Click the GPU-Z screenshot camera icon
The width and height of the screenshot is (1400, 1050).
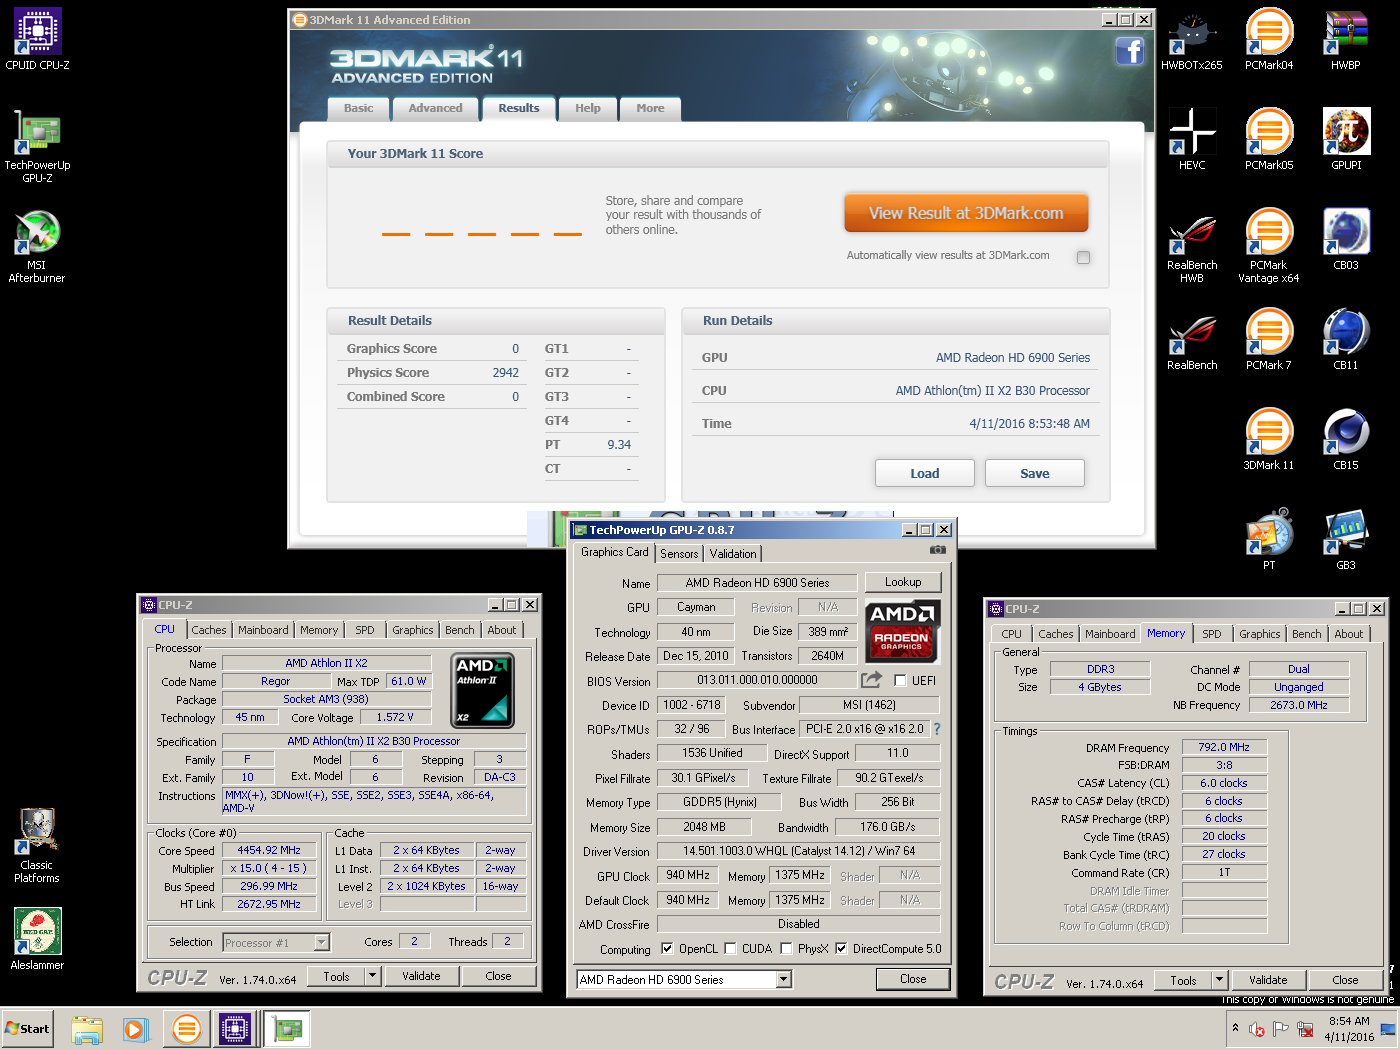tap(937, 550)
